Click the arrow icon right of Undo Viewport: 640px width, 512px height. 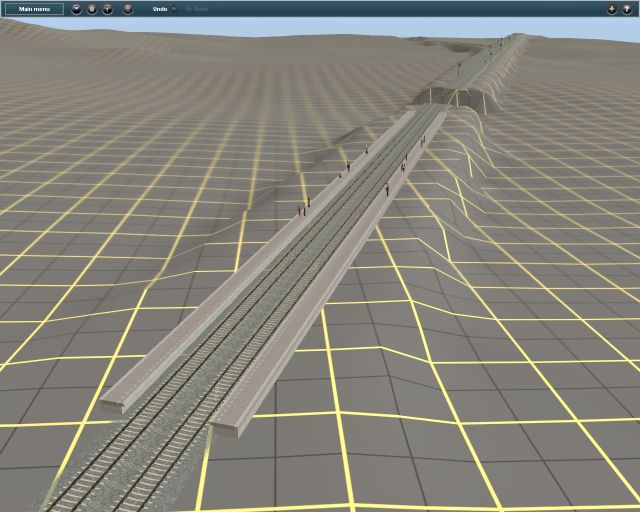[x=174, y=9]
